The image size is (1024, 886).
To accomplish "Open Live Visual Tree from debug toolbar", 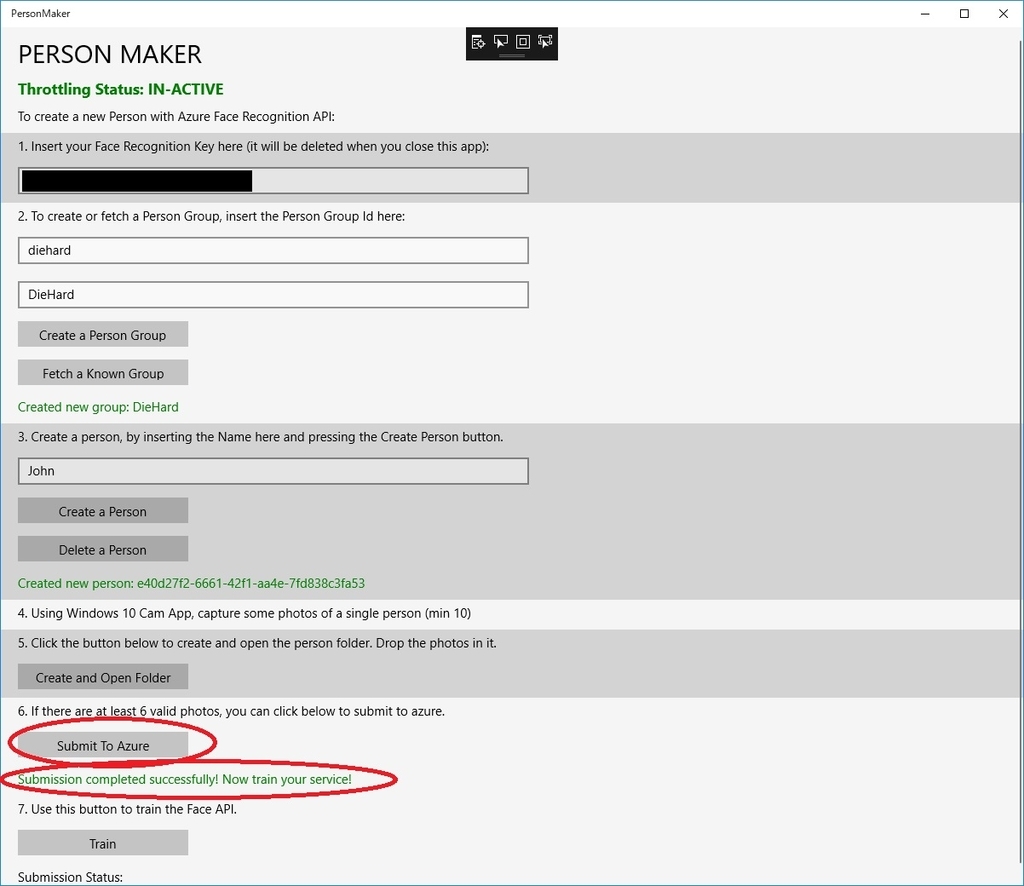I will pos(478,42).
